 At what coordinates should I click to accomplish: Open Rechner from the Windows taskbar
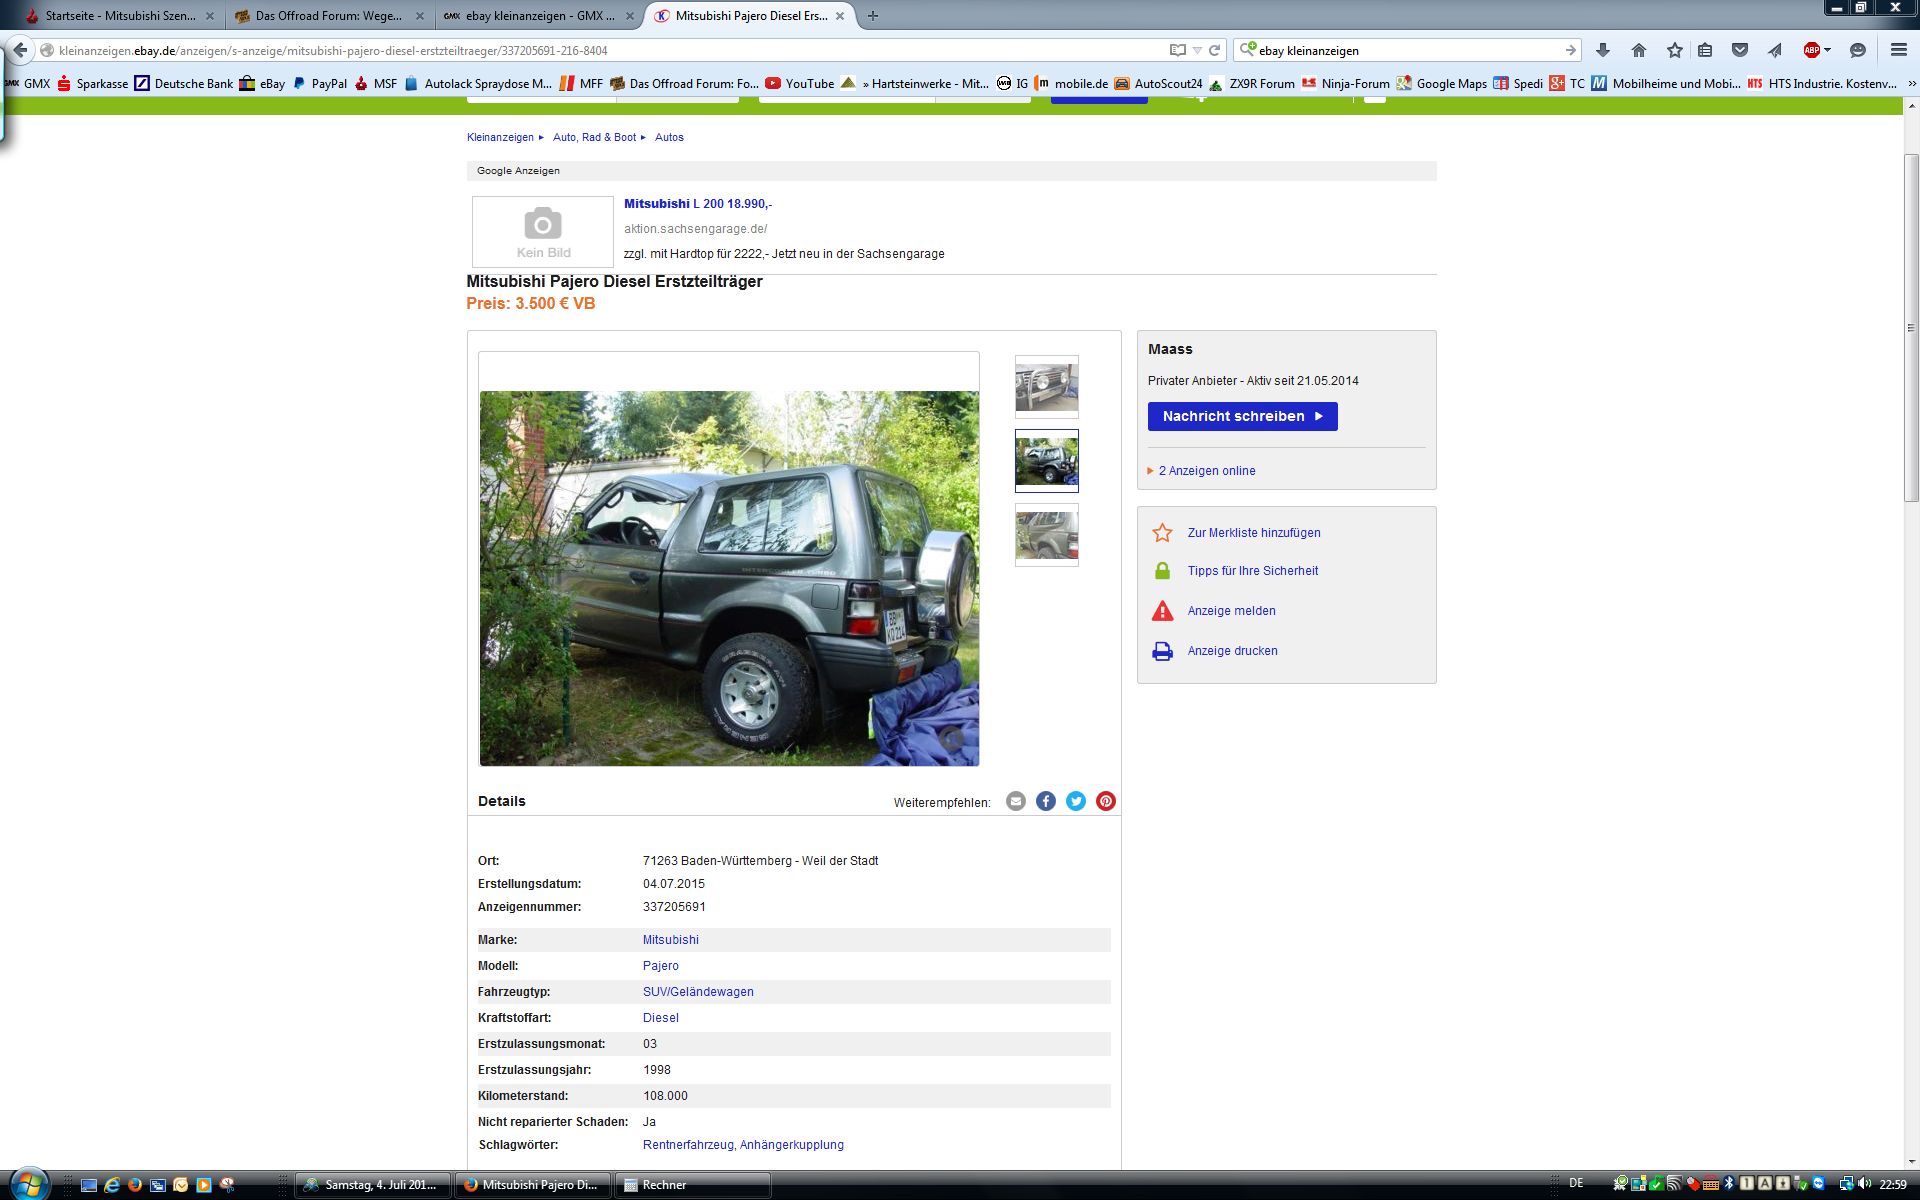tap(691, 1185)
